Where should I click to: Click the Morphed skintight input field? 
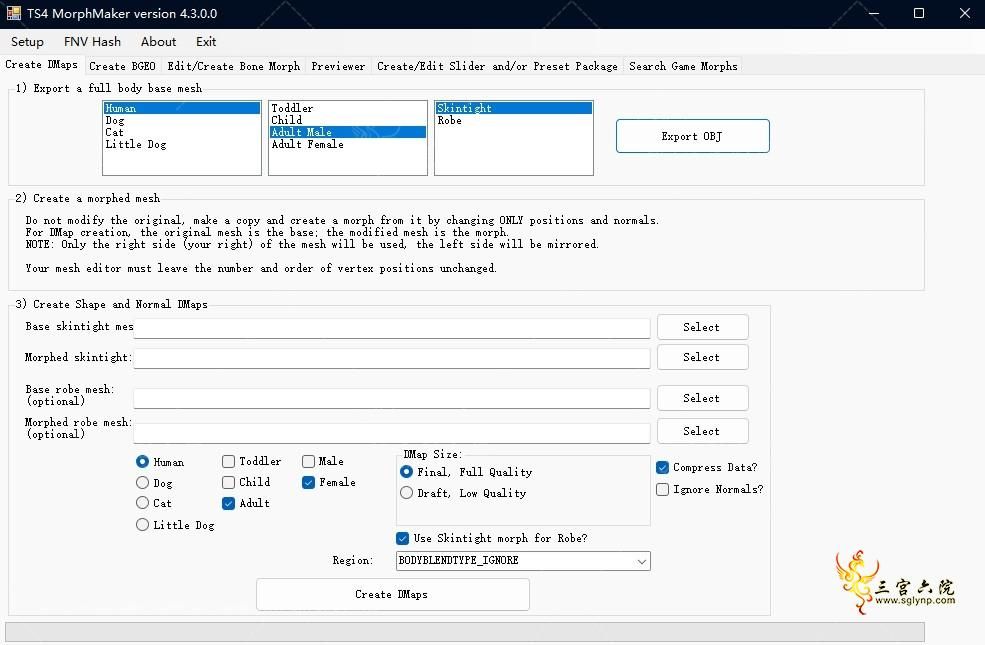click(391, 358)
